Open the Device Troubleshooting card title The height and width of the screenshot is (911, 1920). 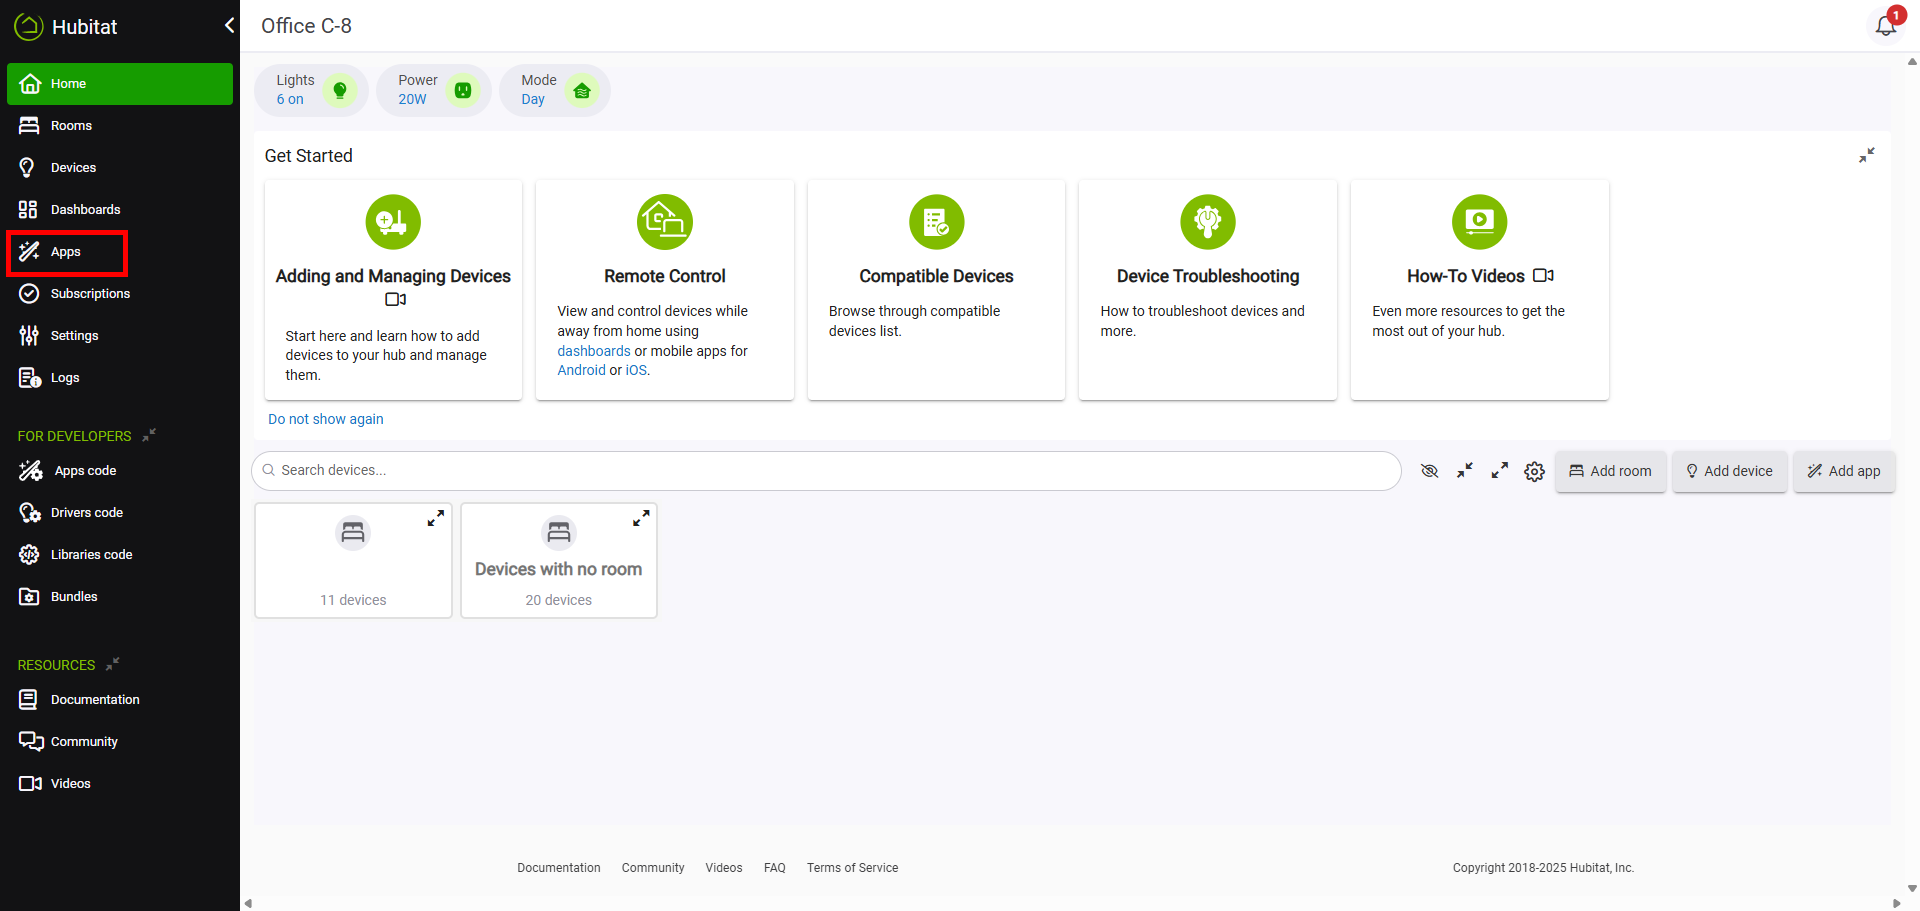(x=1208, y=276)
